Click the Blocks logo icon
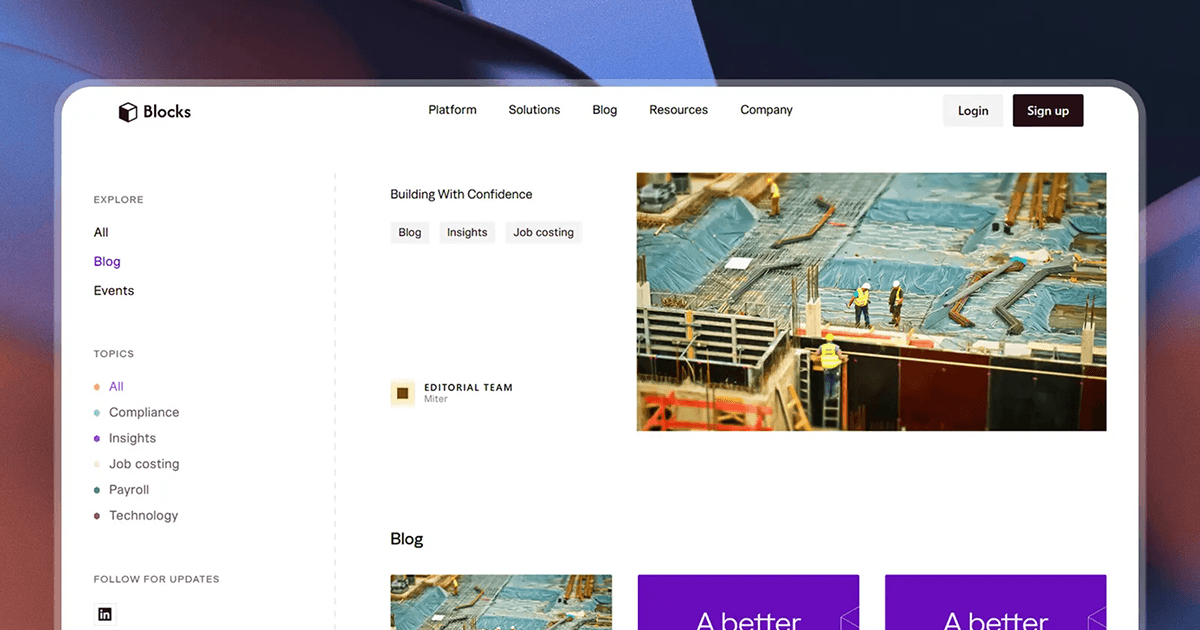 coord(127,112)
